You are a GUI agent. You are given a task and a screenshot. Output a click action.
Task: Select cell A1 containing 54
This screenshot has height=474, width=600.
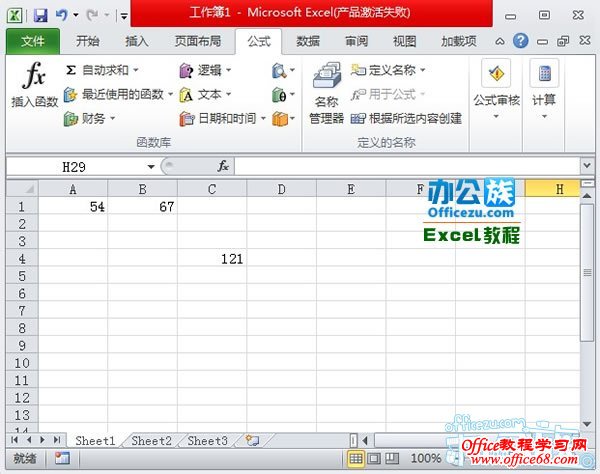73,206
